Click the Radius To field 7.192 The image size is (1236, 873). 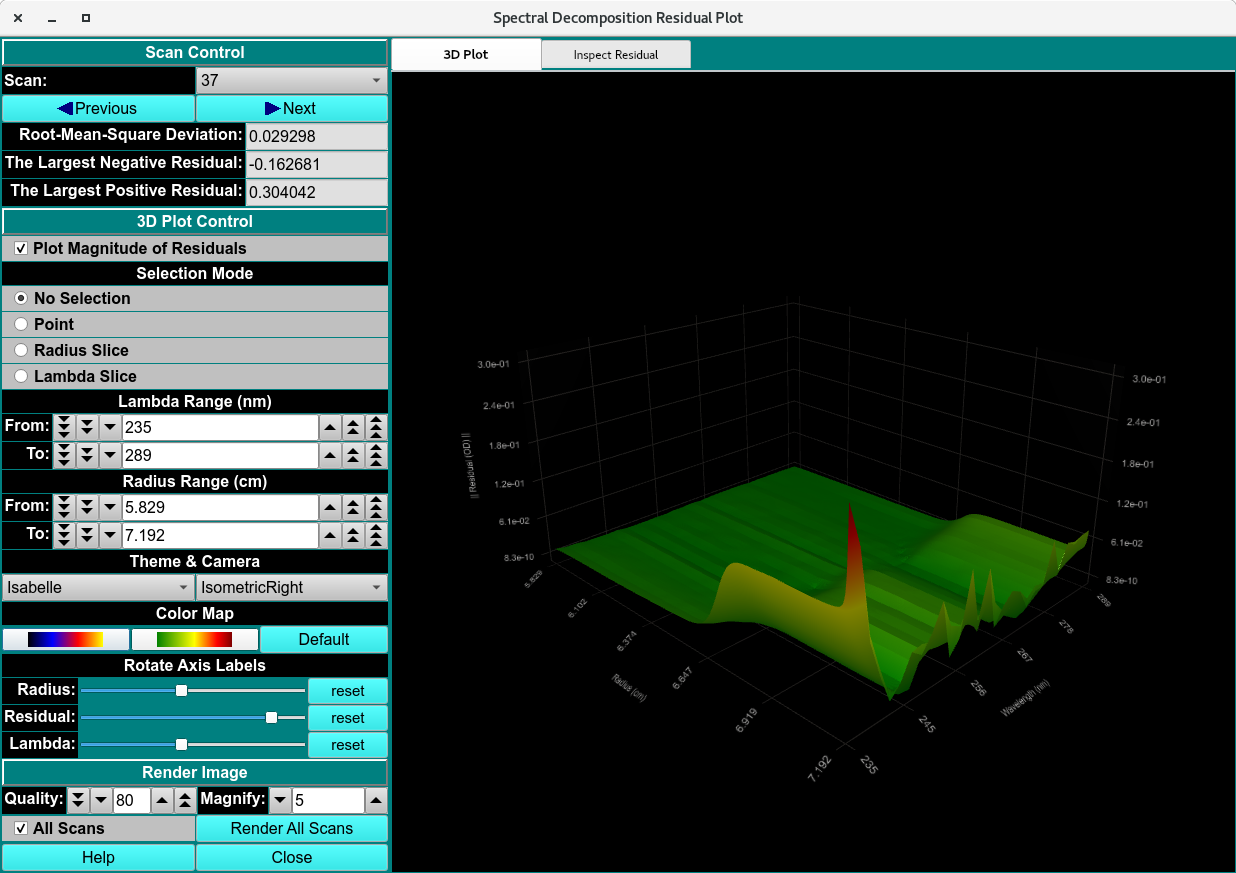(x=220, y=535)
